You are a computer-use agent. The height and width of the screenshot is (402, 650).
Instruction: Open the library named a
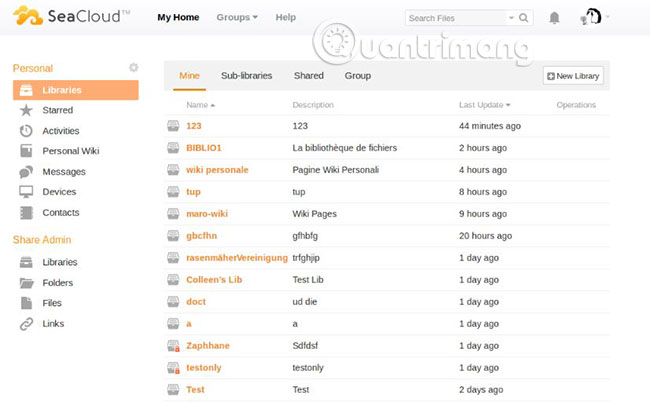[189, 324]
